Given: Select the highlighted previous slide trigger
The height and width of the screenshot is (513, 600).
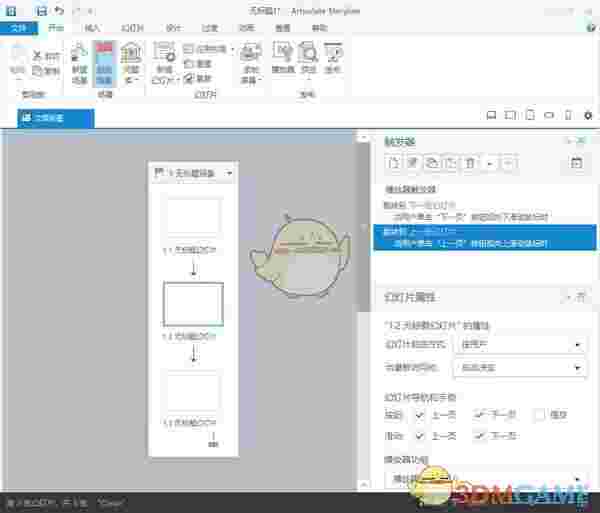Looking at the screenshot, I should [x=485, y=237].
